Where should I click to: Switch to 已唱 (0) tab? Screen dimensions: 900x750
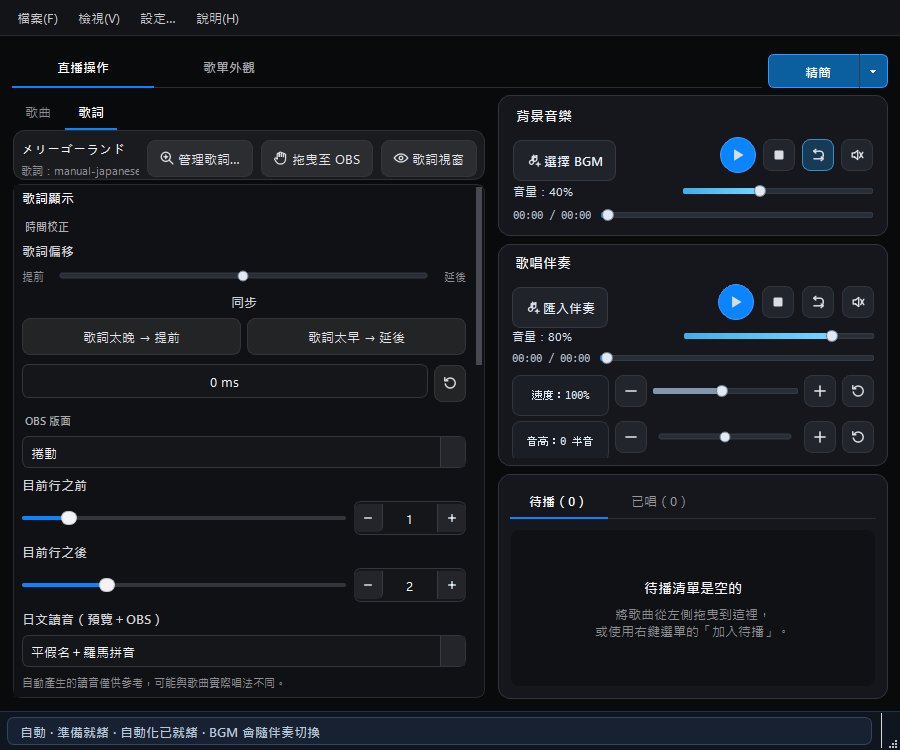tap(658, 502)
